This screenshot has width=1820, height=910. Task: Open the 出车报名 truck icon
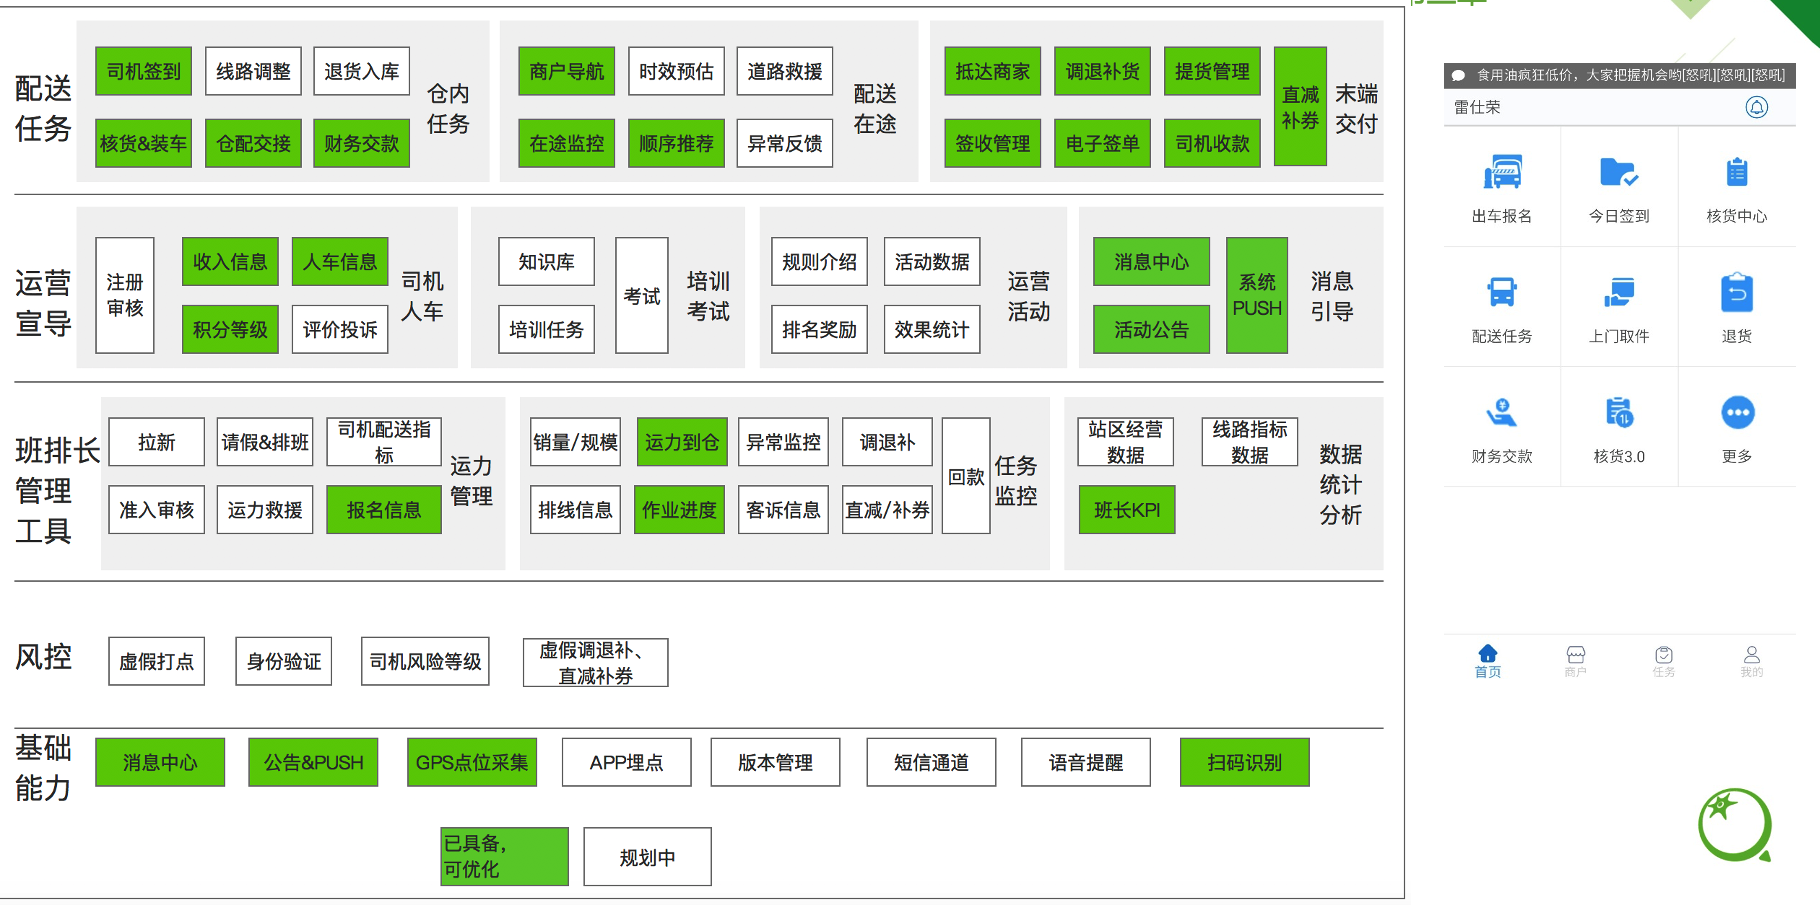tap(1502, 173)
